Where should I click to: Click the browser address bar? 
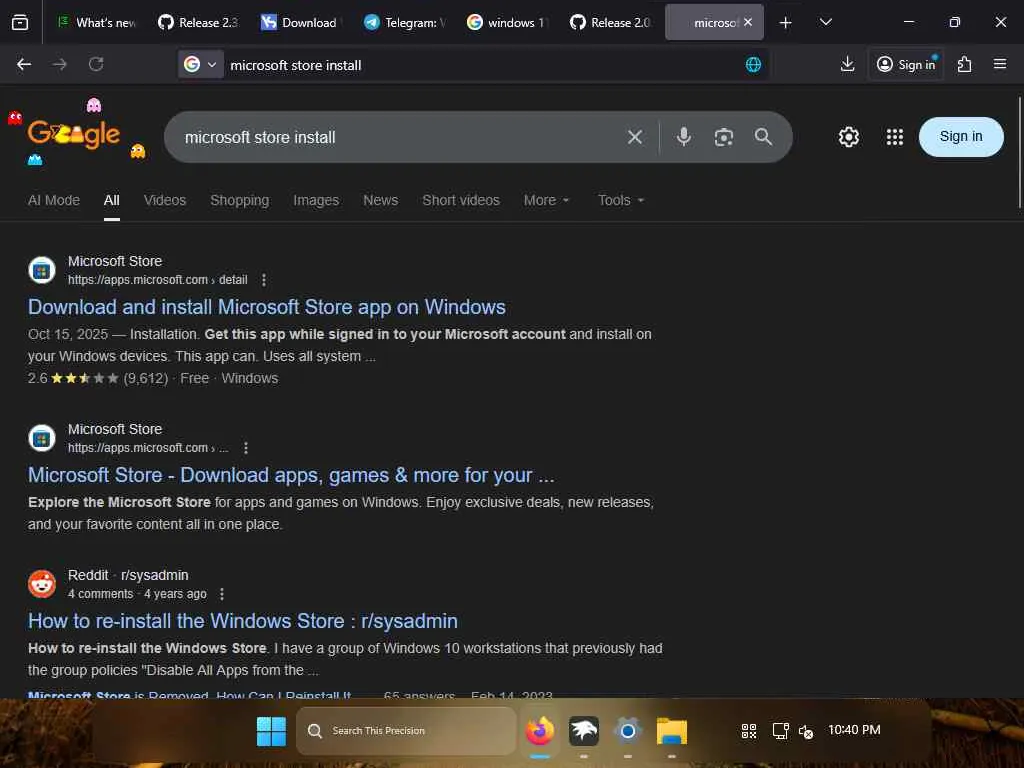coord(483,65)
